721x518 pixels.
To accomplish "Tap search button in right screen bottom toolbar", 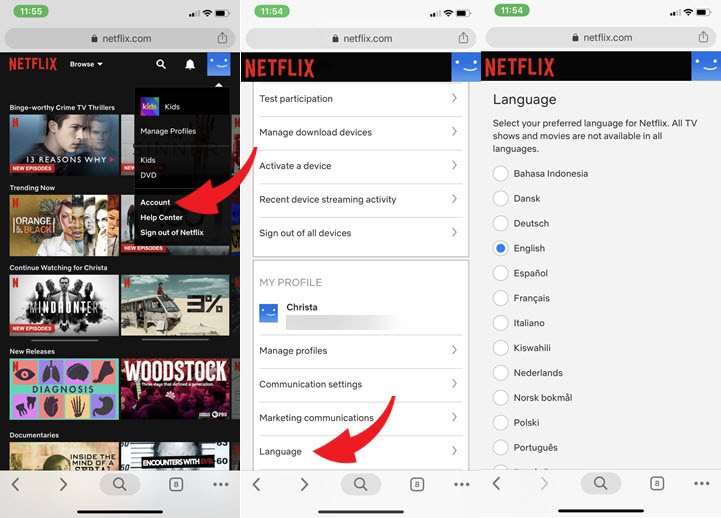I will click(x=601, y=483).
